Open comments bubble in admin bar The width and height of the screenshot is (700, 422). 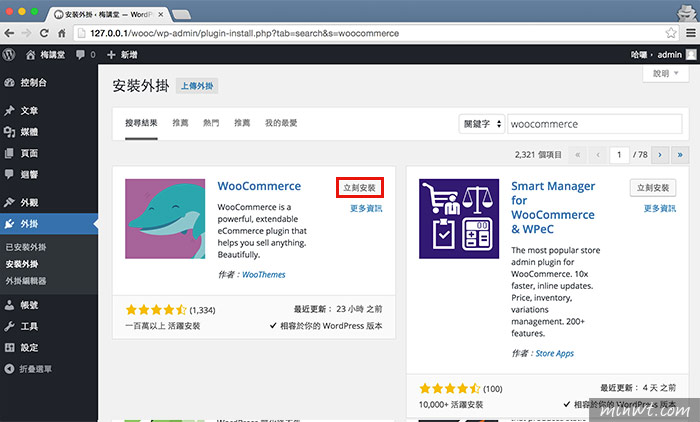[x=85, y=54]
